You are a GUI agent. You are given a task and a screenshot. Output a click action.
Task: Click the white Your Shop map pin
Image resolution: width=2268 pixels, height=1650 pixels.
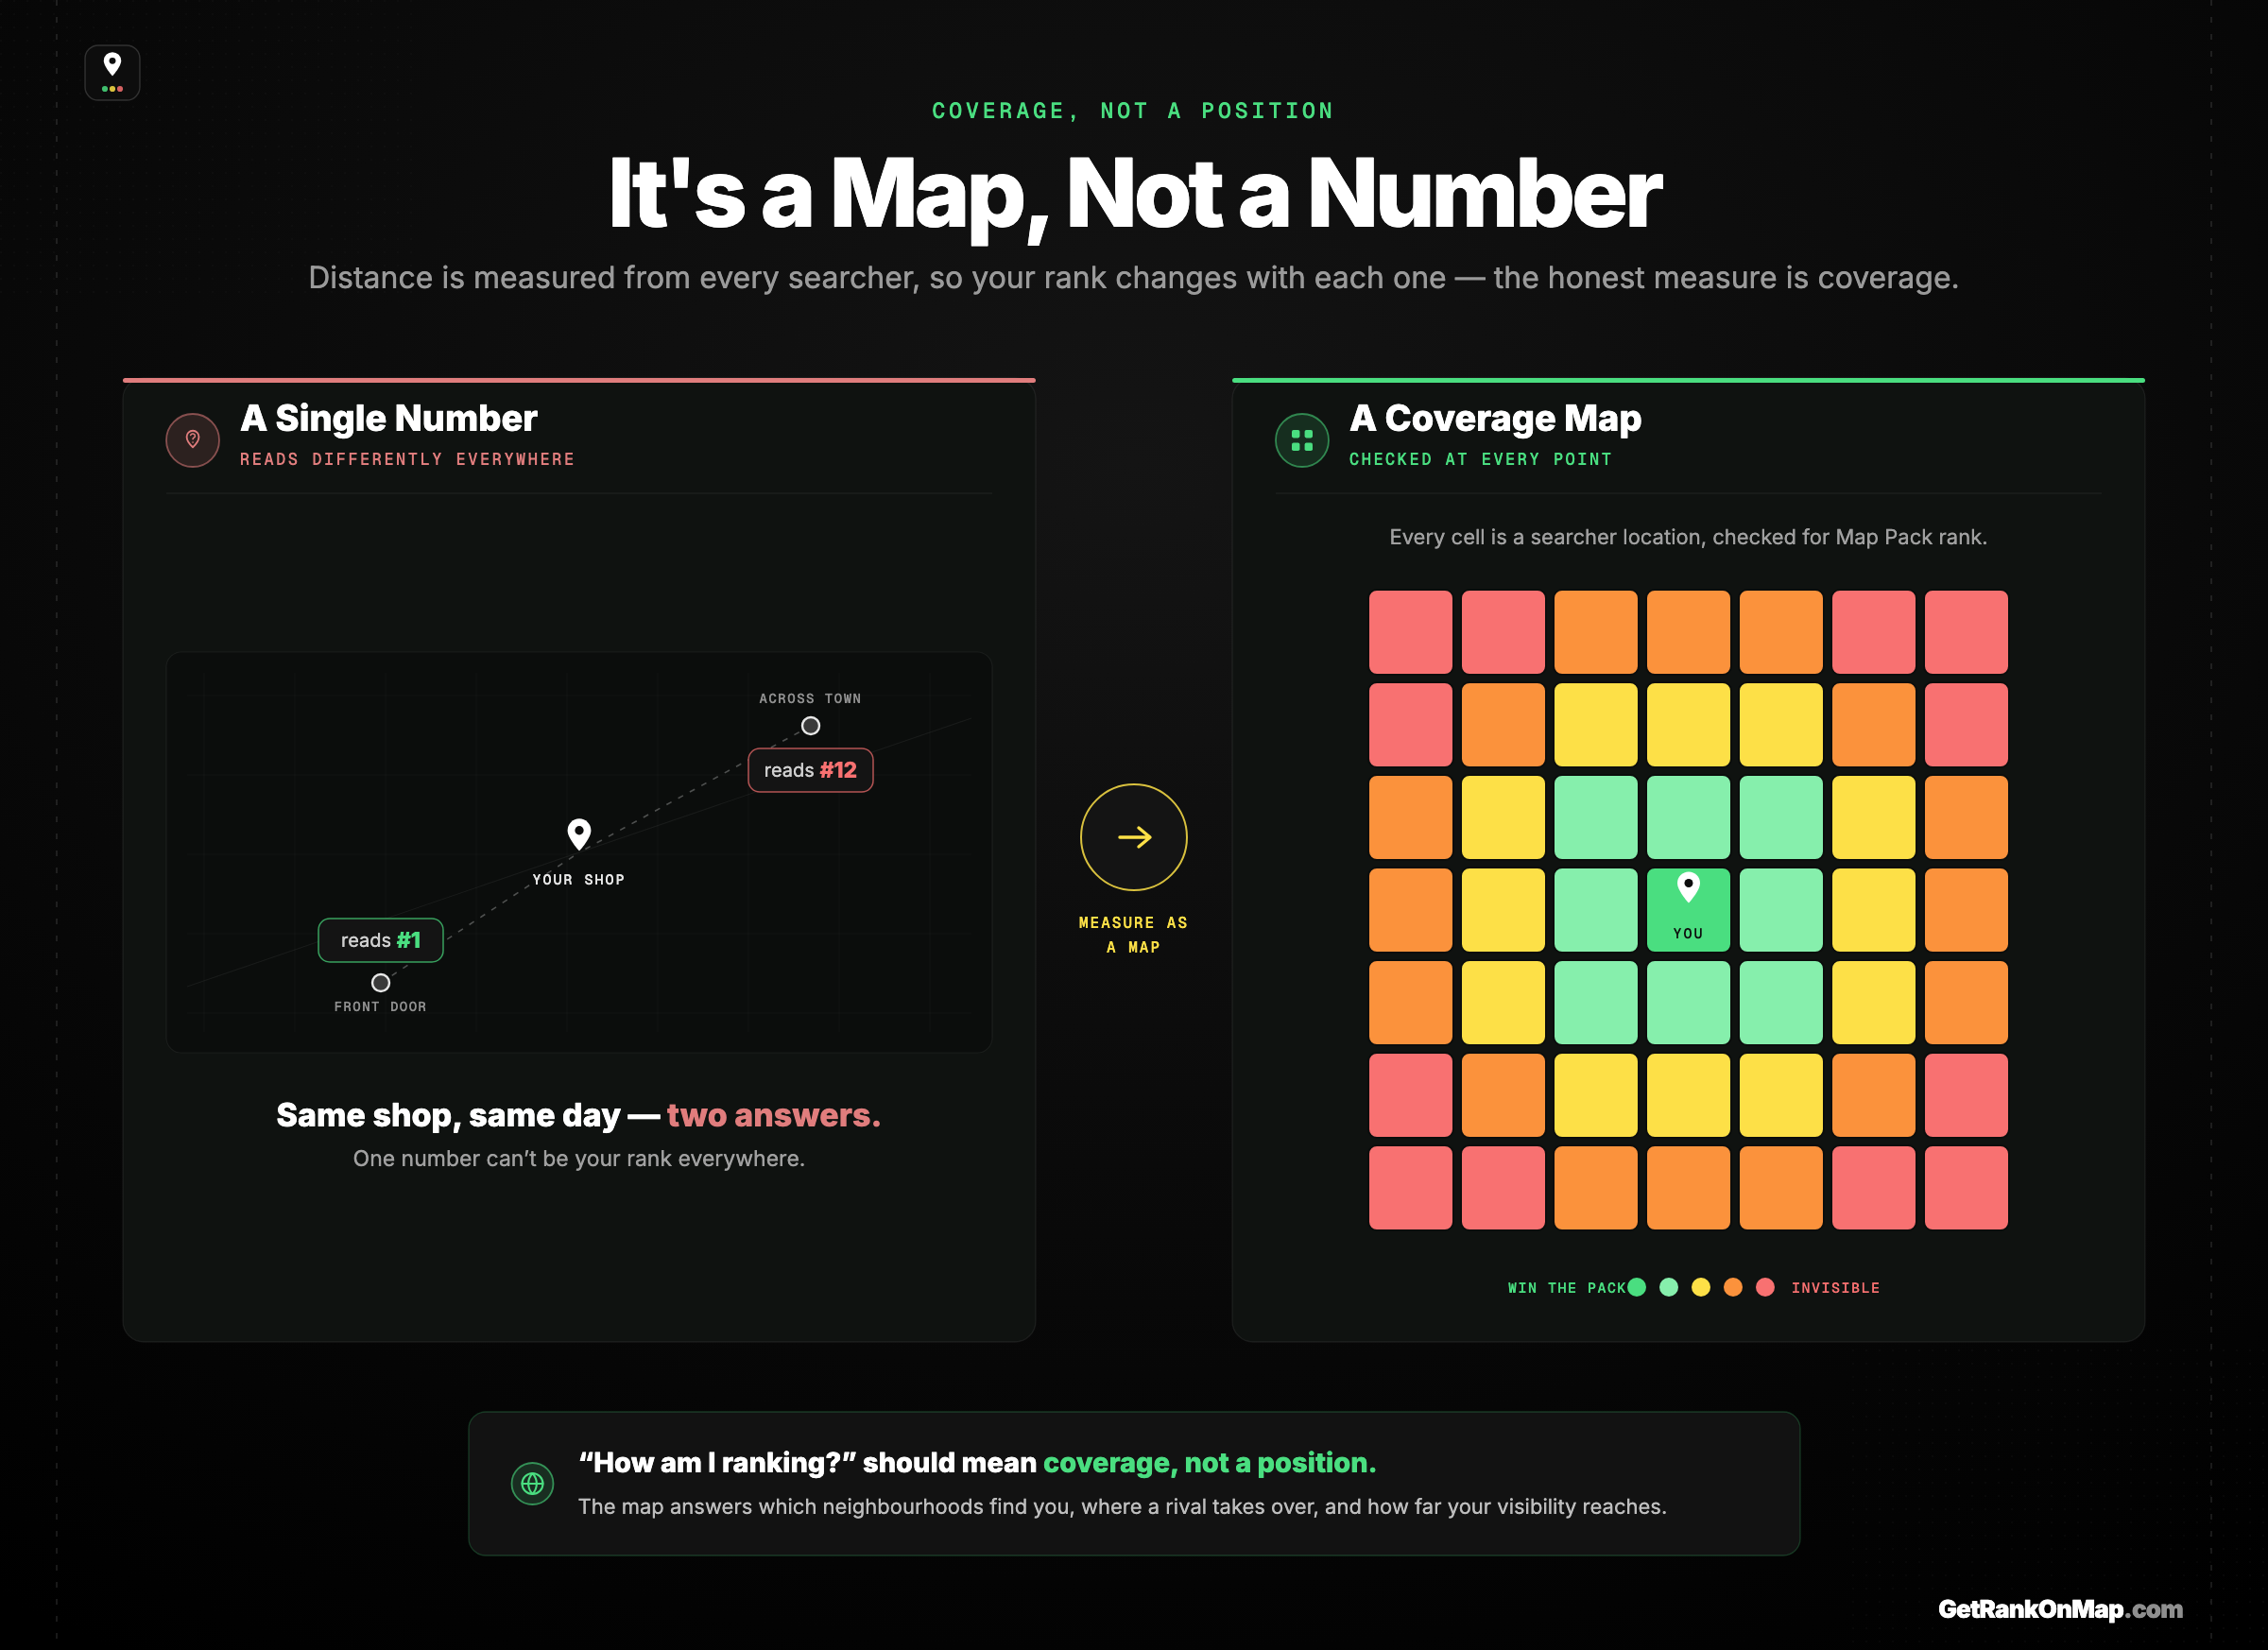pos(578,833)
